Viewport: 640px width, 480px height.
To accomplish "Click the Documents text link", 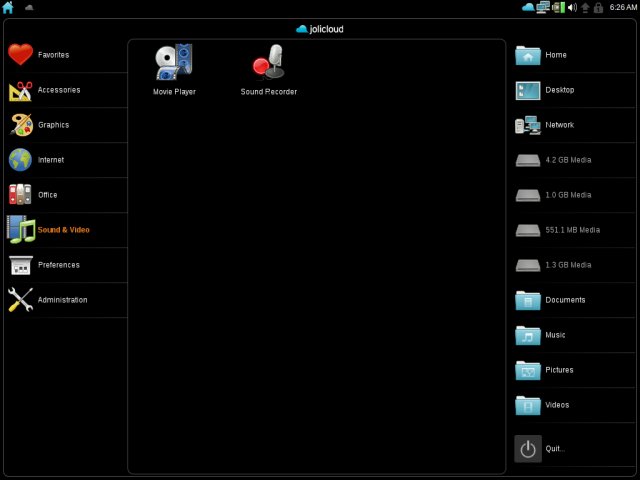I will click(x=565, y=300).
